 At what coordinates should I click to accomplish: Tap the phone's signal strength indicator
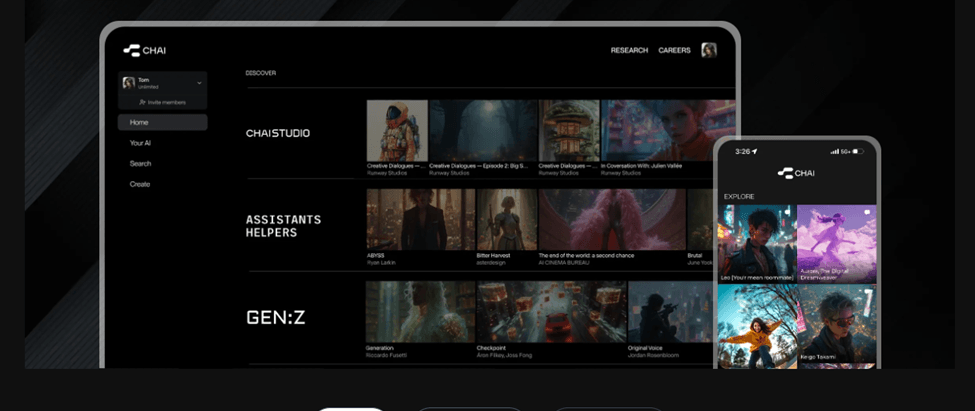834,152
